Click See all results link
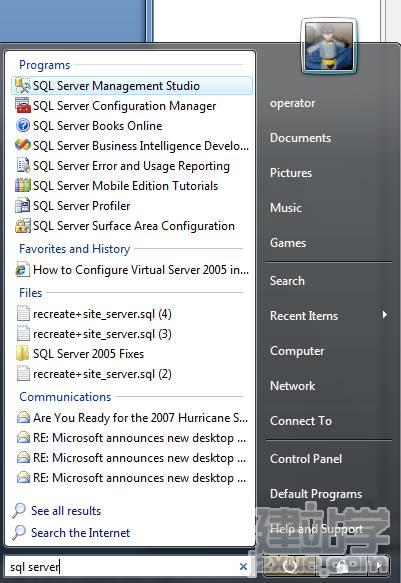The height and width of the screenshot is (583, 401). coord(66,511)
